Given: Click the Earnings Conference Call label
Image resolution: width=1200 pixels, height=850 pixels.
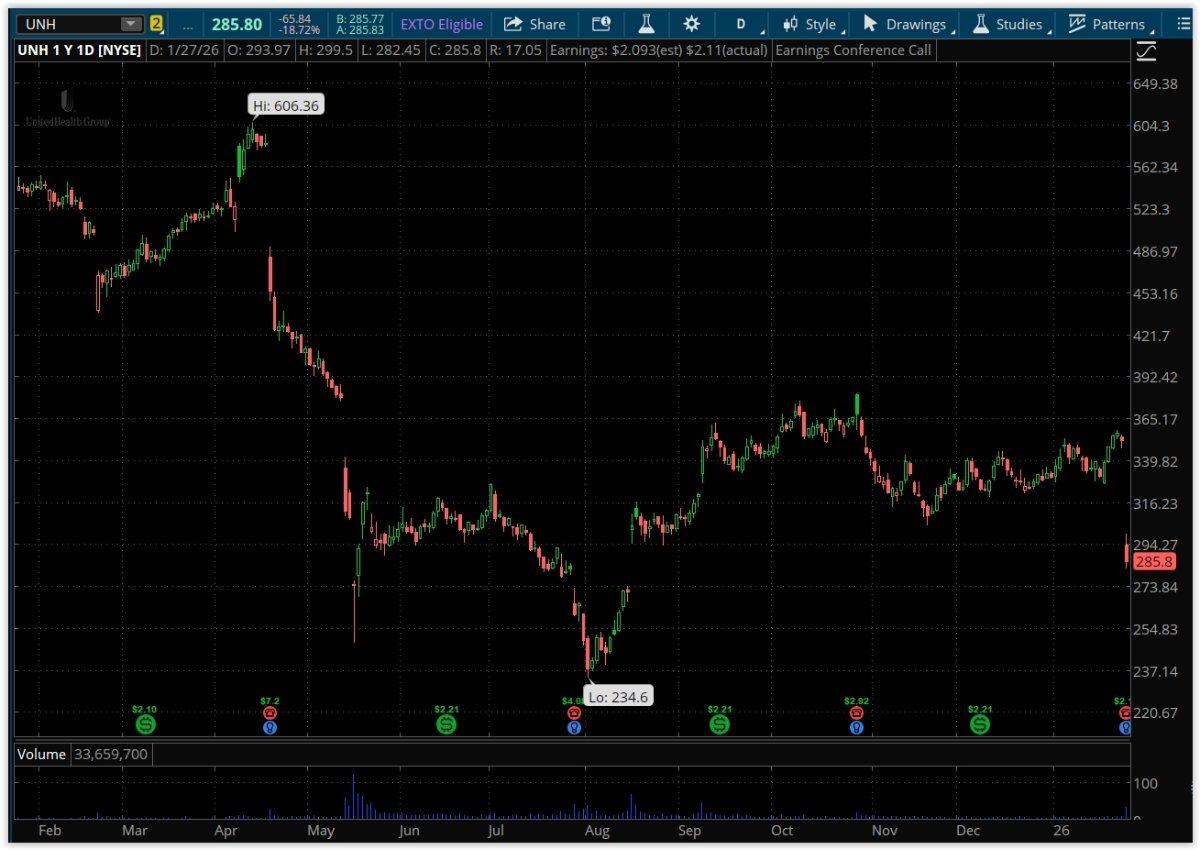Looking at the screenshot, I should point(853,50).
